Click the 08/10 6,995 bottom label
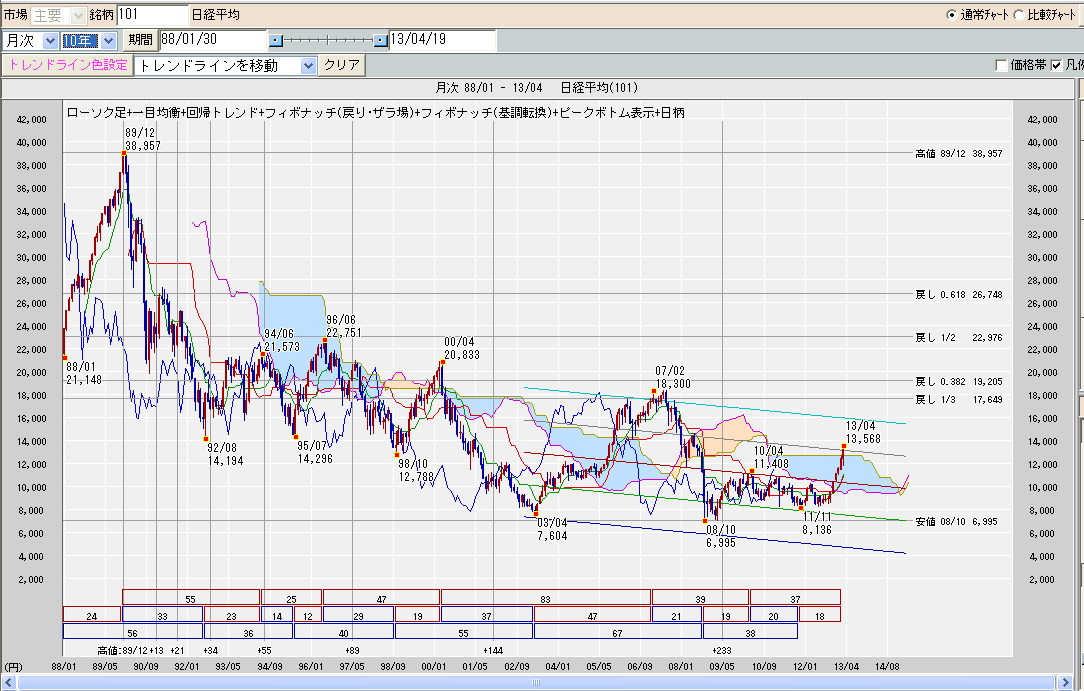Screen dimensions: 1084x691 pos(721,536)
